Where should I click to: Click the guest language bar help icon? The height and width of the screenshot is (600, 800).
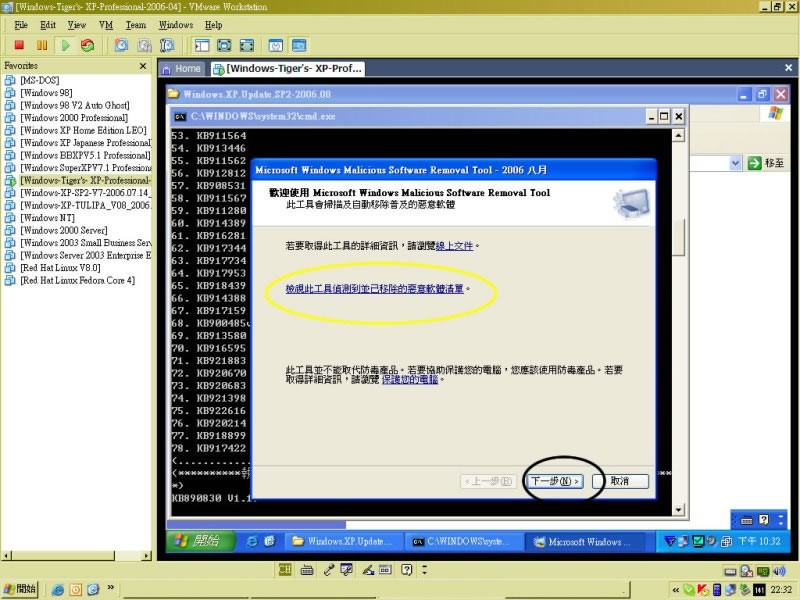pos(764,520)
